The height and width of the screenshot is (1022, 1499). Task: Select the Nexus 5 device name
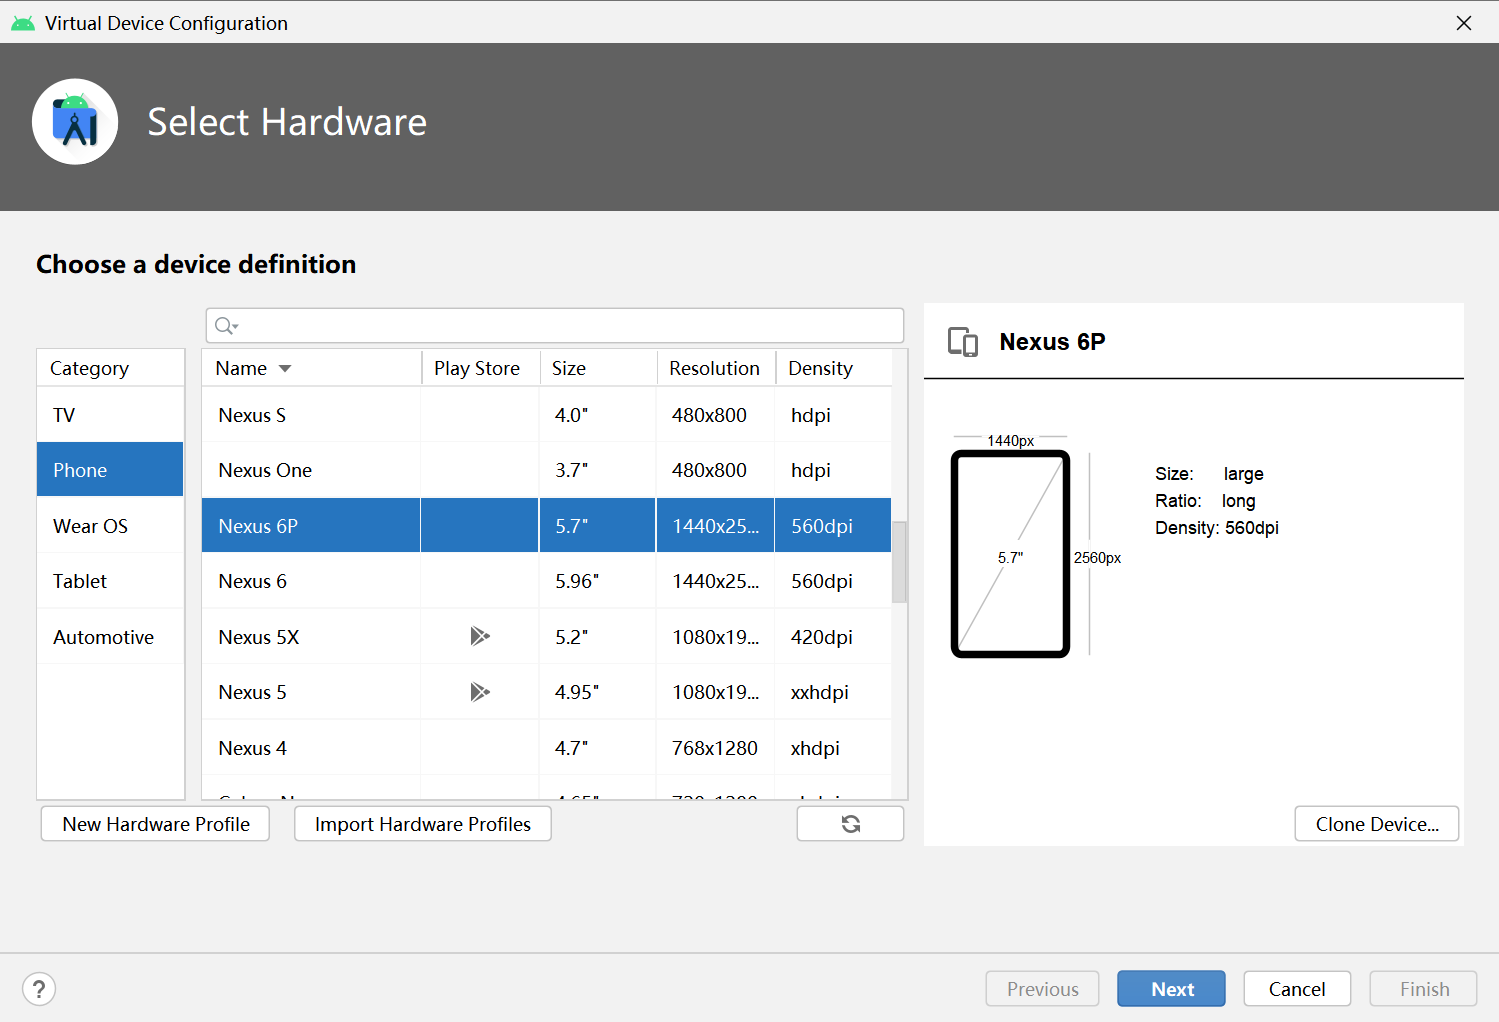tap(252, 692)
